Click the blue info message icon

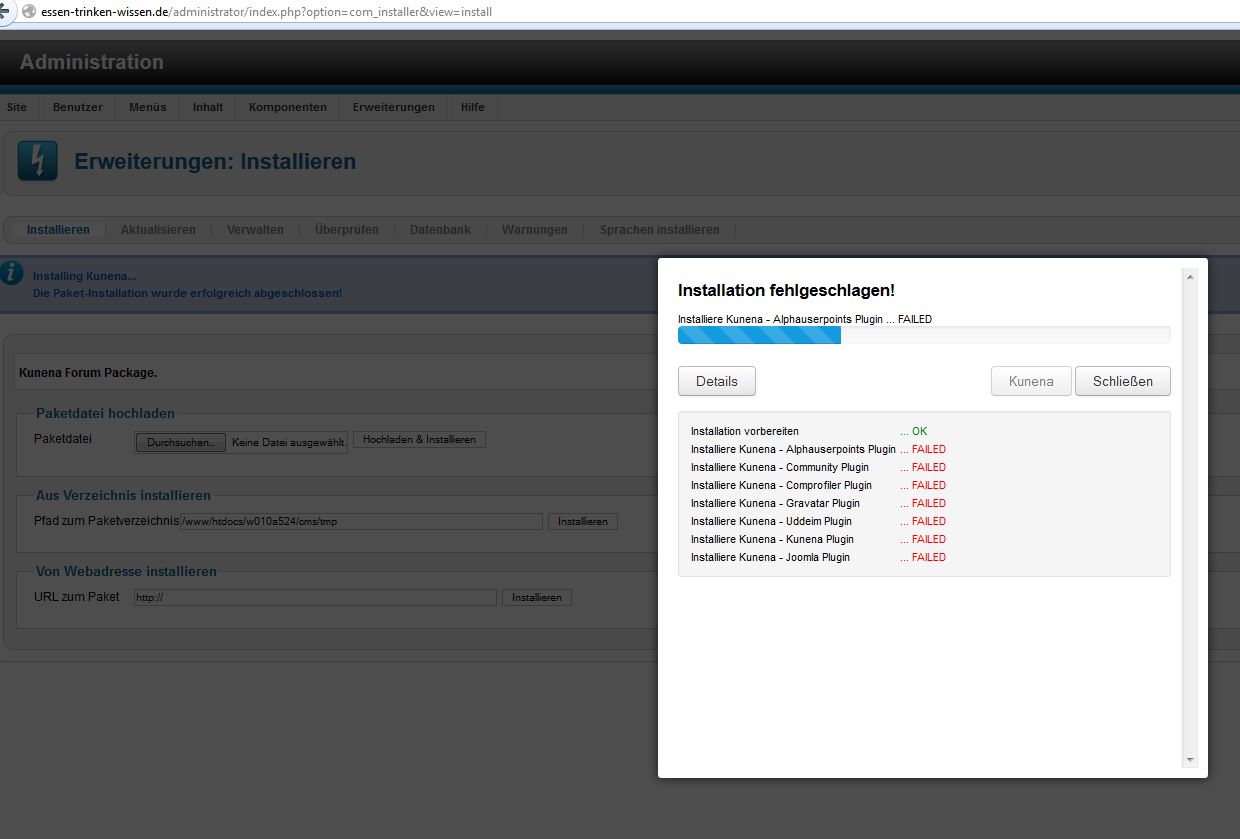(11, 273)
